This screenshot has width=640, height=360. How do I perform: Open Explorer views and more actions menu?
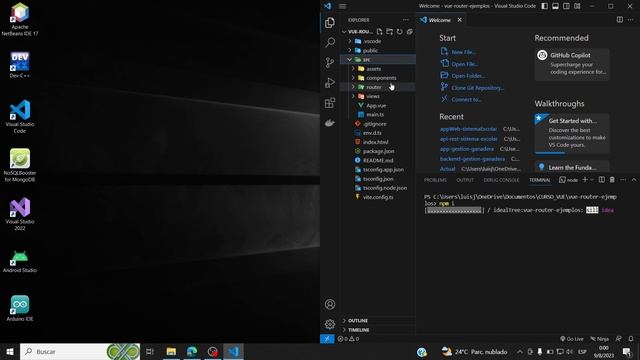point(405,20)
